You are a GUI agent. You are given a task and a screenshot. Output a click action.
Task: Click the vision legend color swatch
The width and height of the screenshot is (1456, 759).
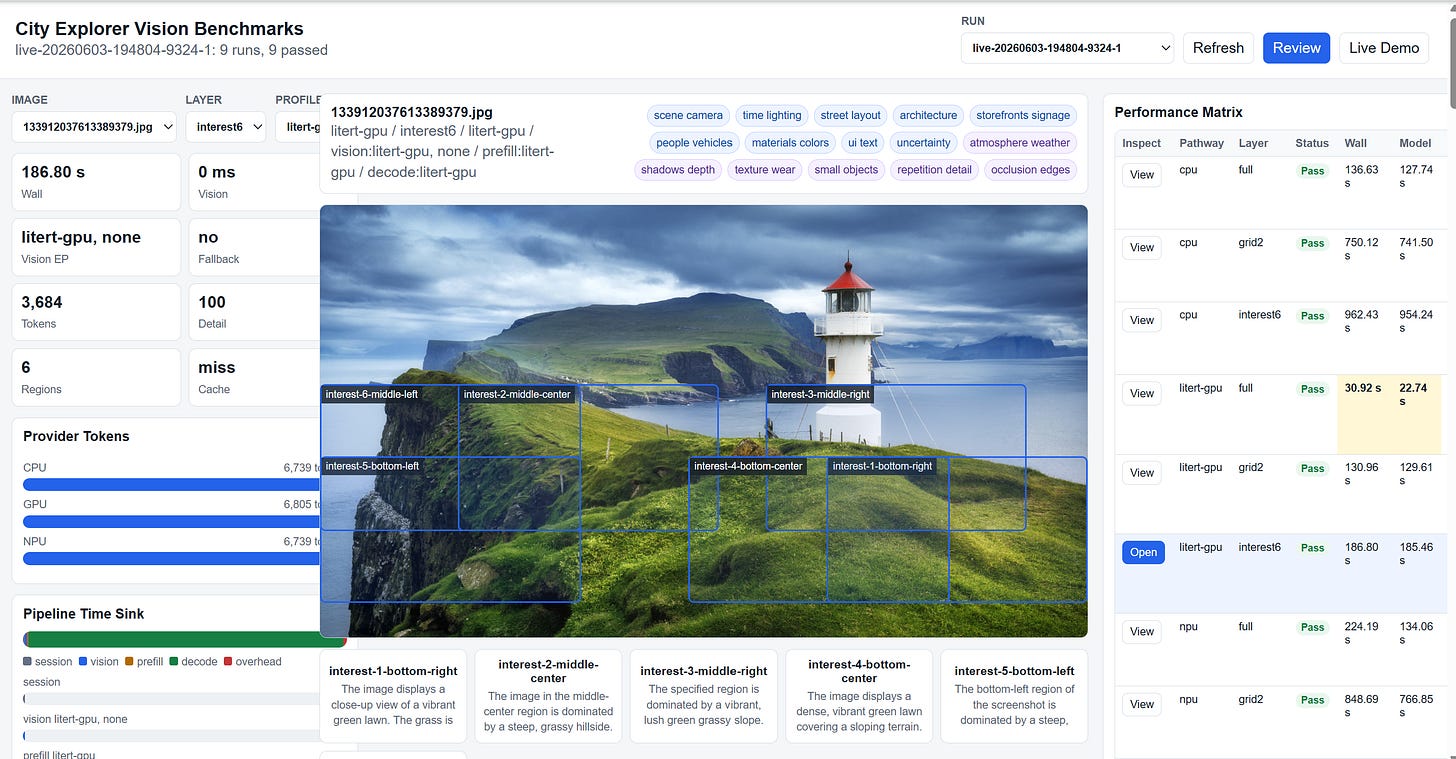83,662
